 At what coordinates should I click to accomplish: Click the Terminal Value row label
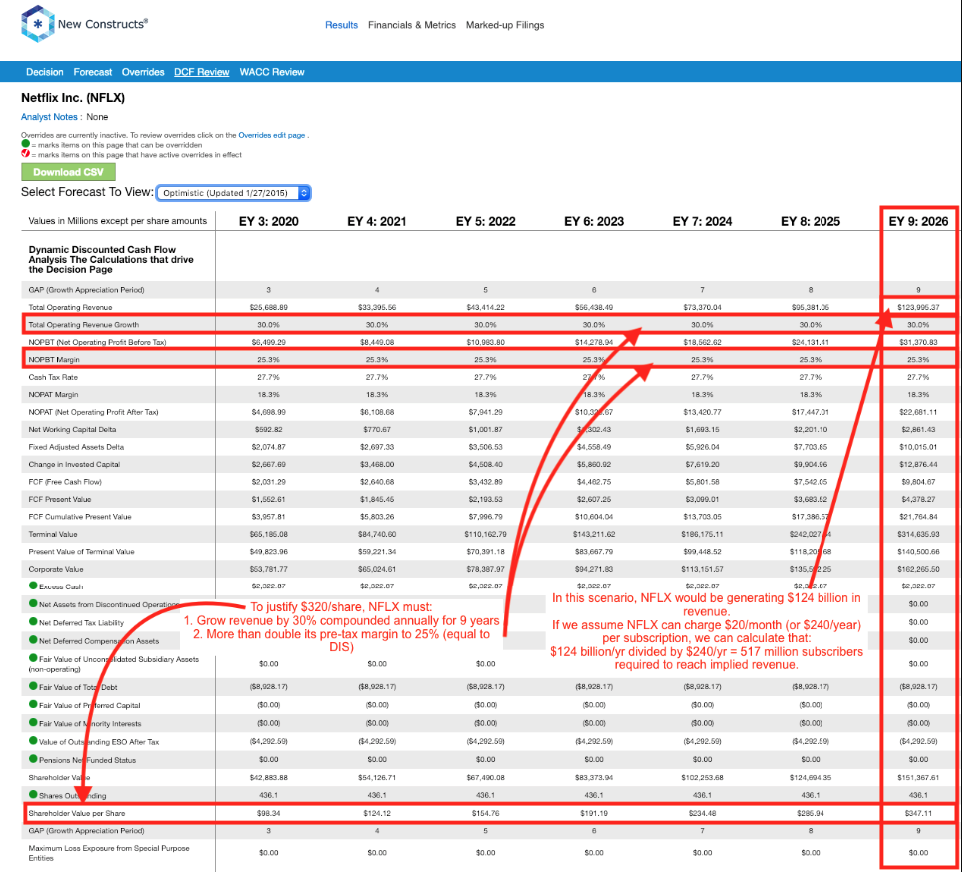click(x=53, y=534)
